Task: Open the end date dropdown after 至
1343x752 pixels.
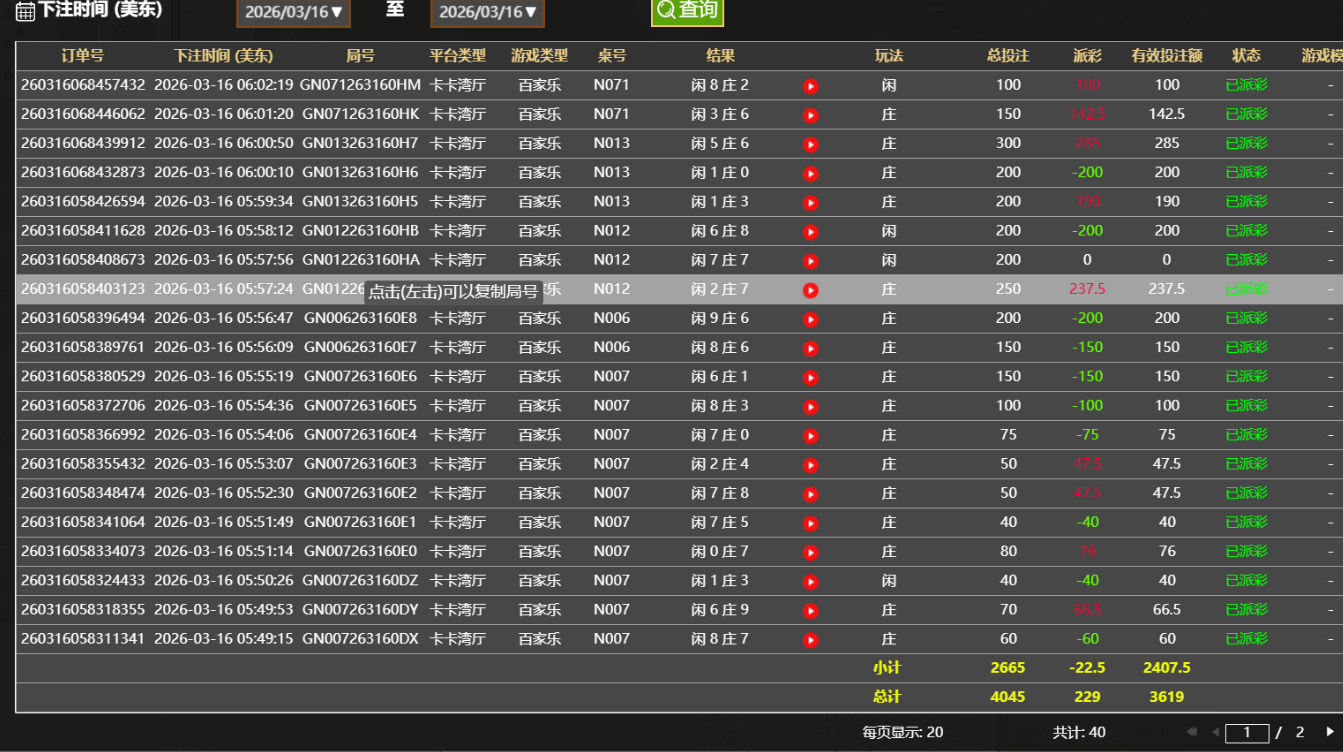Action: coord(487,12)
